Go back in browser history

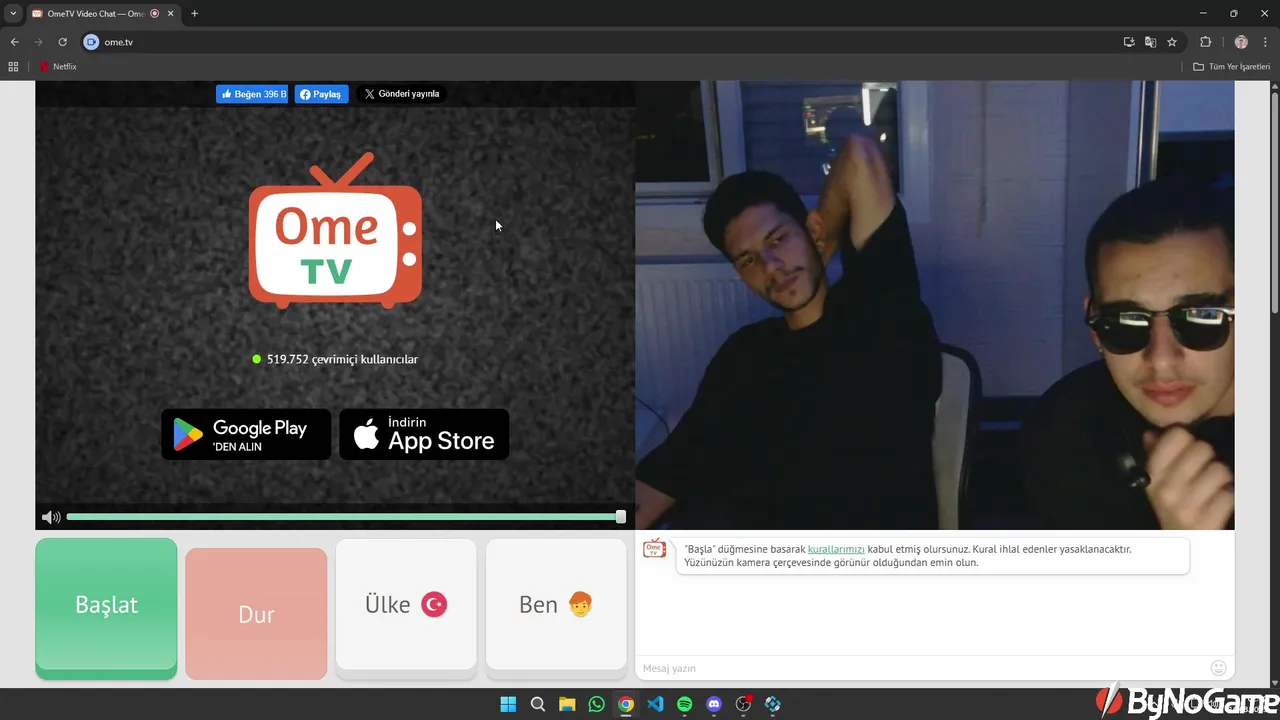14,42
